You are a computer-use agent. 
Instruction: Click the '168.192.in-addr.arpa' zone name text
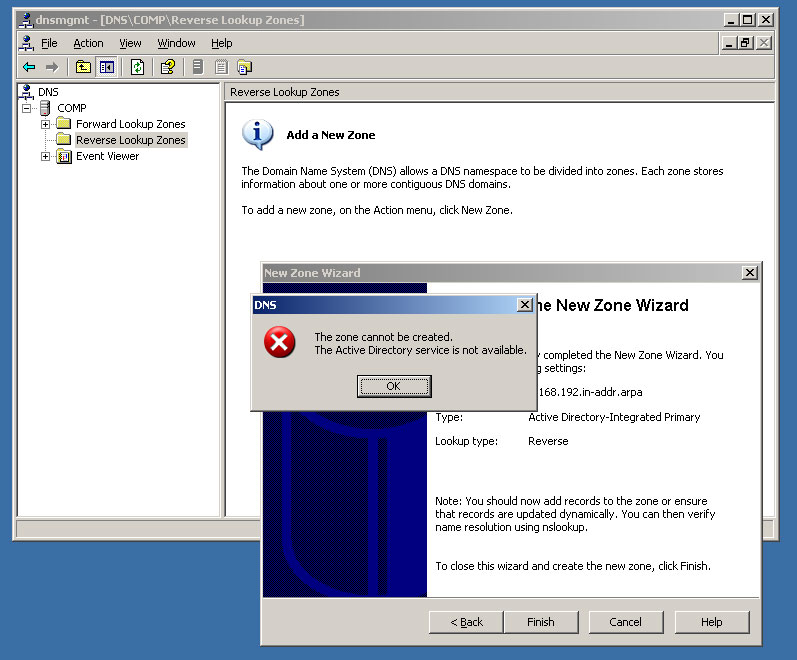tap(590, 392)
